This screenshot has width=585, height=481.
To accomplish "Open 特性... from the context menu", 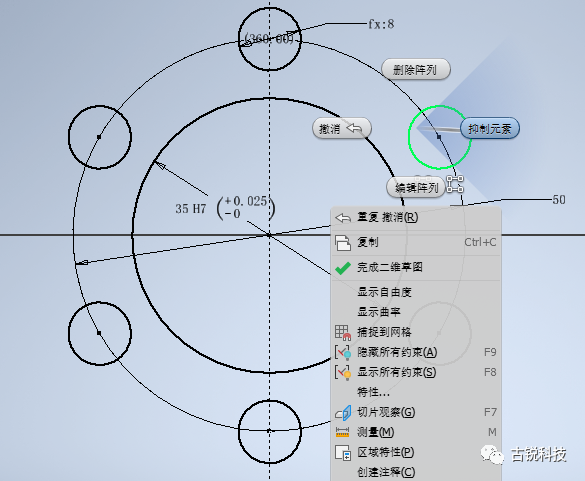I will point(416,392).
